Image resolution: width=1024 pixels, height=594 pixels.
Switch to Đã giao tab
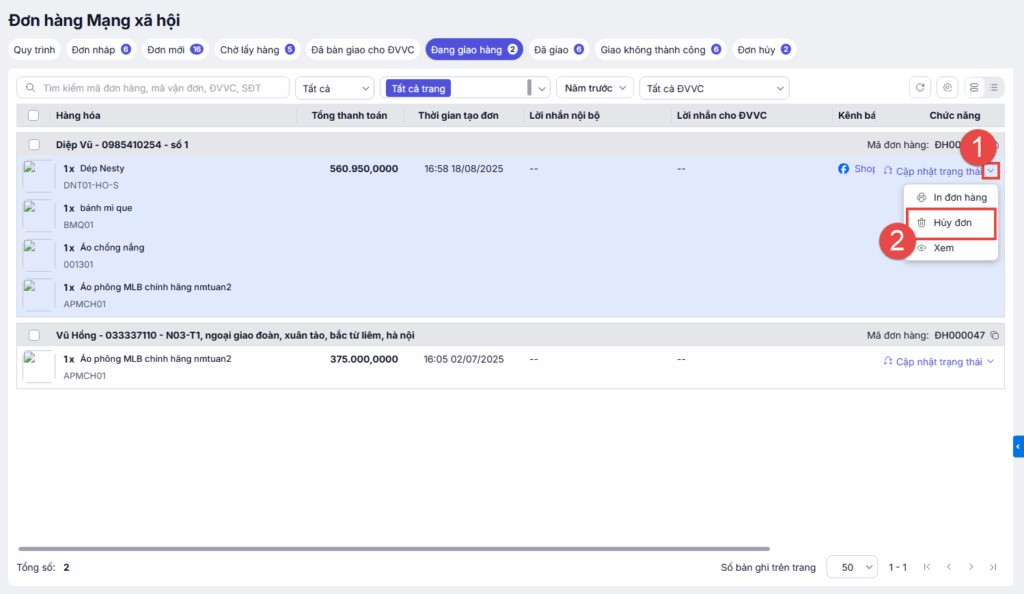pos(558,50)
